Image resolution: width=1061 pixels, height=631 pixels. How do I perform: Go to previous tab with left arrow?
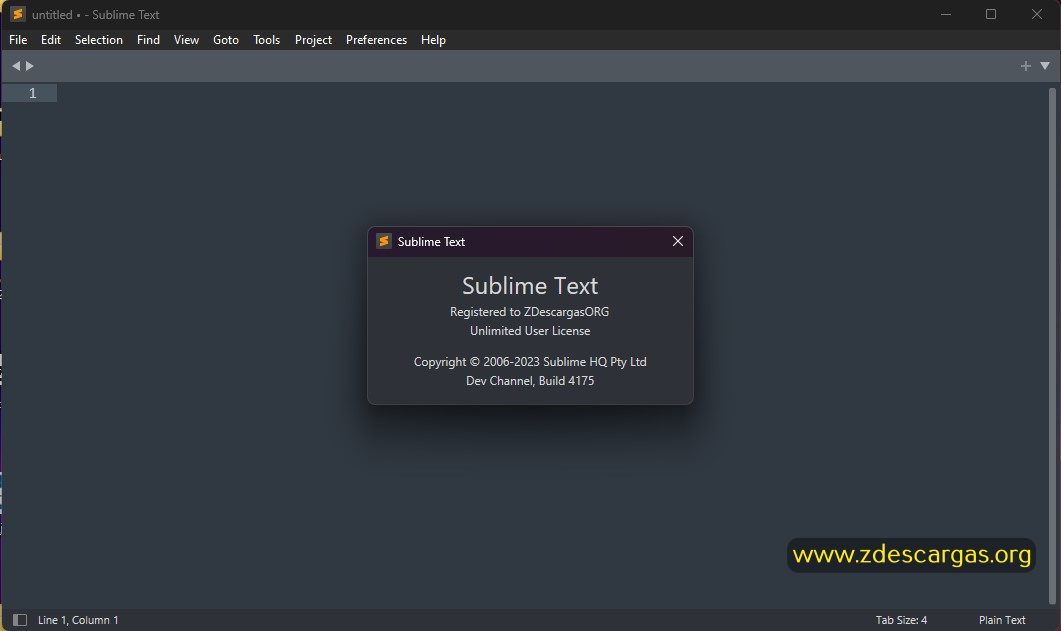click(16, 66)
